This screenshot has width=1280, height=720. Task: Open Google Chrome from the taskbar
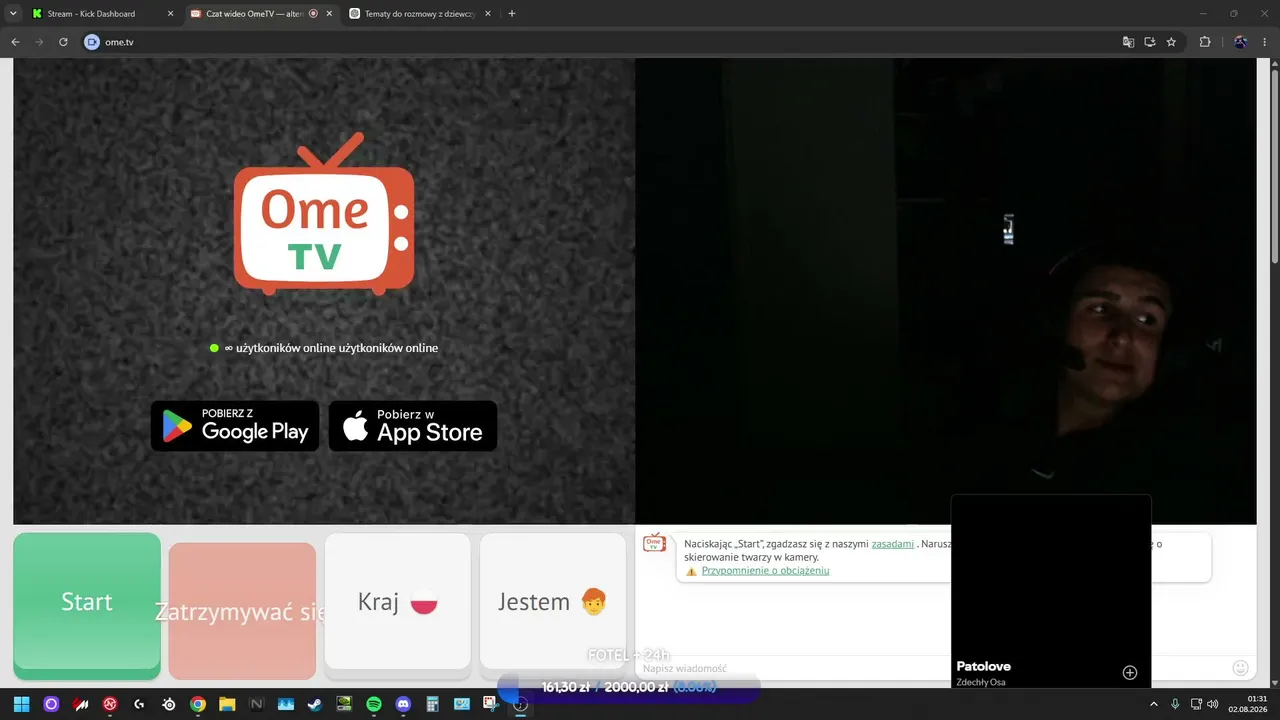(x=198, y=704)
